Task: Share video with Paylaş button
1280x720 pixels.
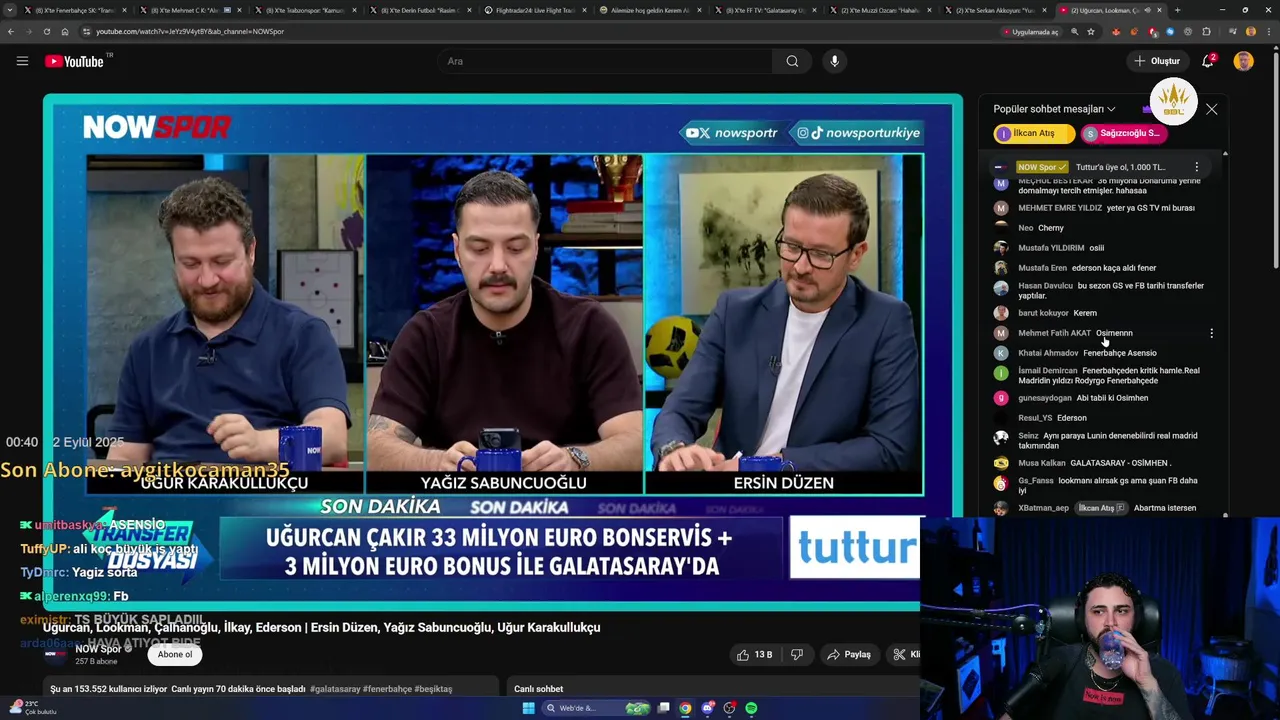Action: click(x=849, y=654)
